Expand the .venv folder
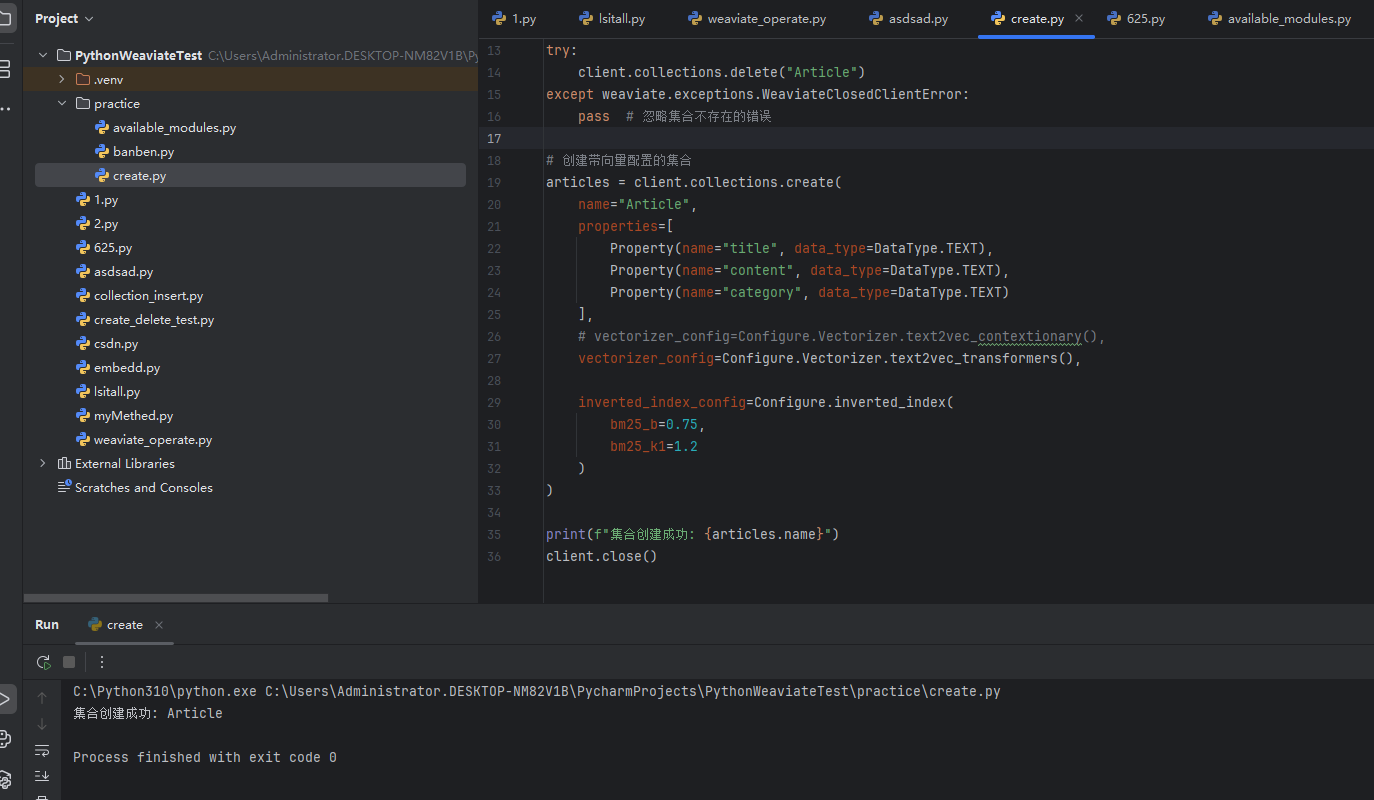The height and width of the screenshot is (800, 1374). (61, 80)
